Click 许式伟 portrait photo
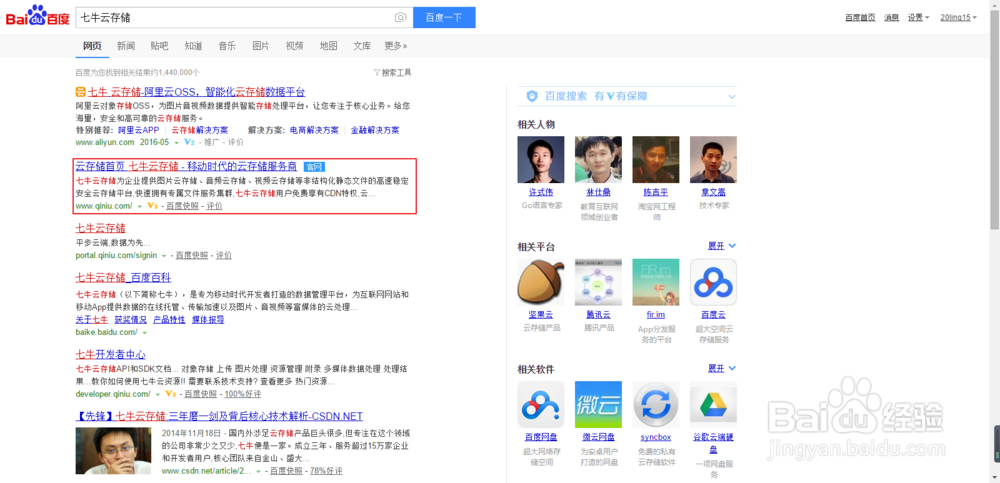The image size is (1000, 483). pos(541,160)
